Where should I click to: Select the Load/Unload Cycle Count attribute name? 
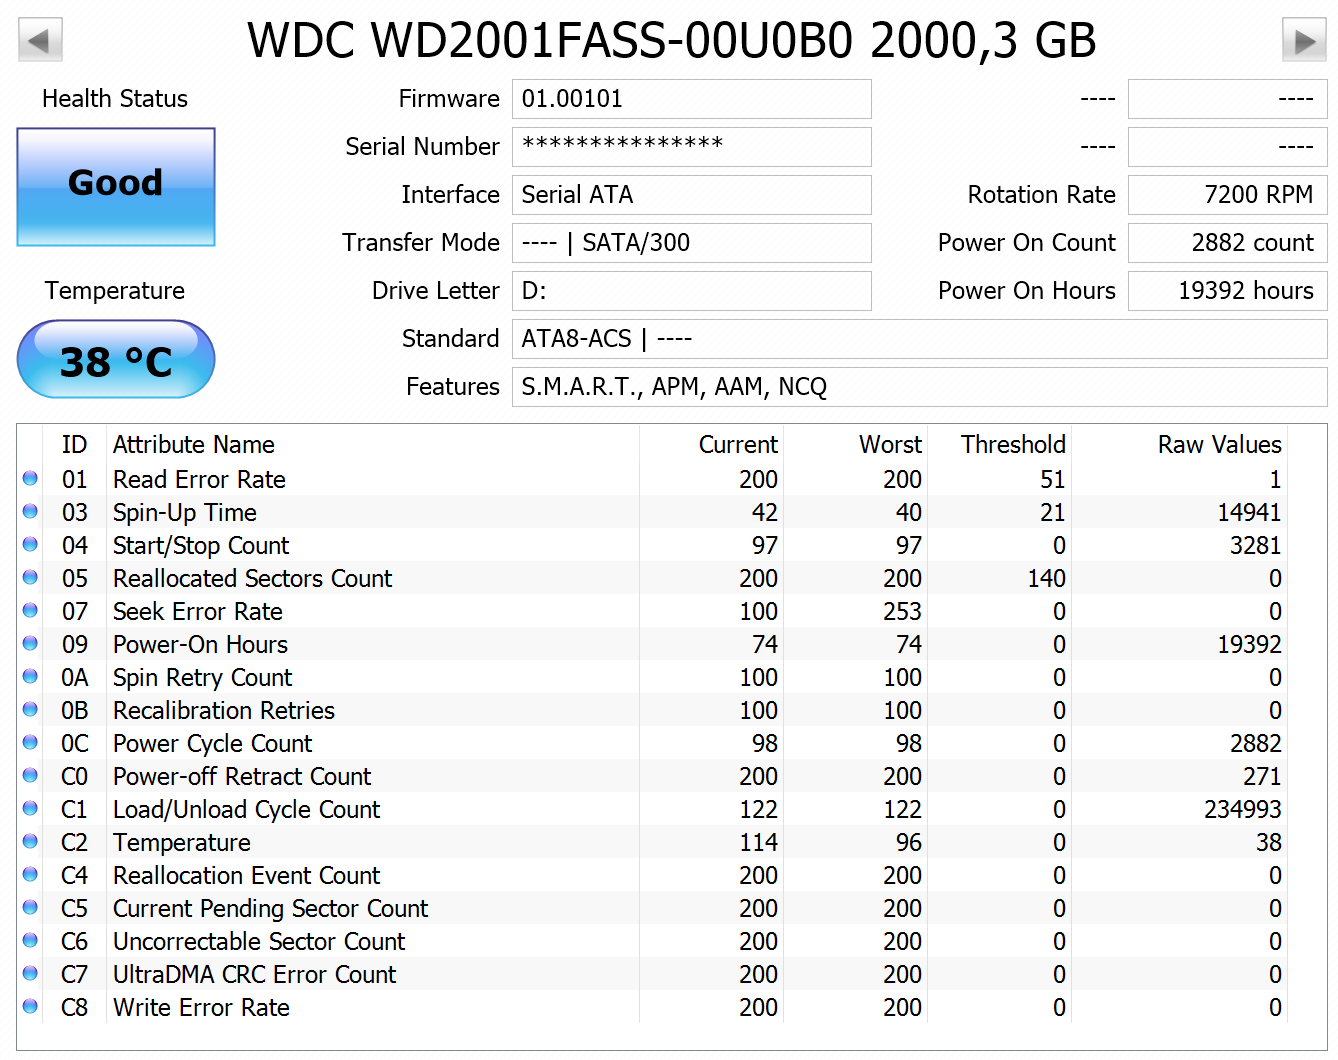point(246,810)
